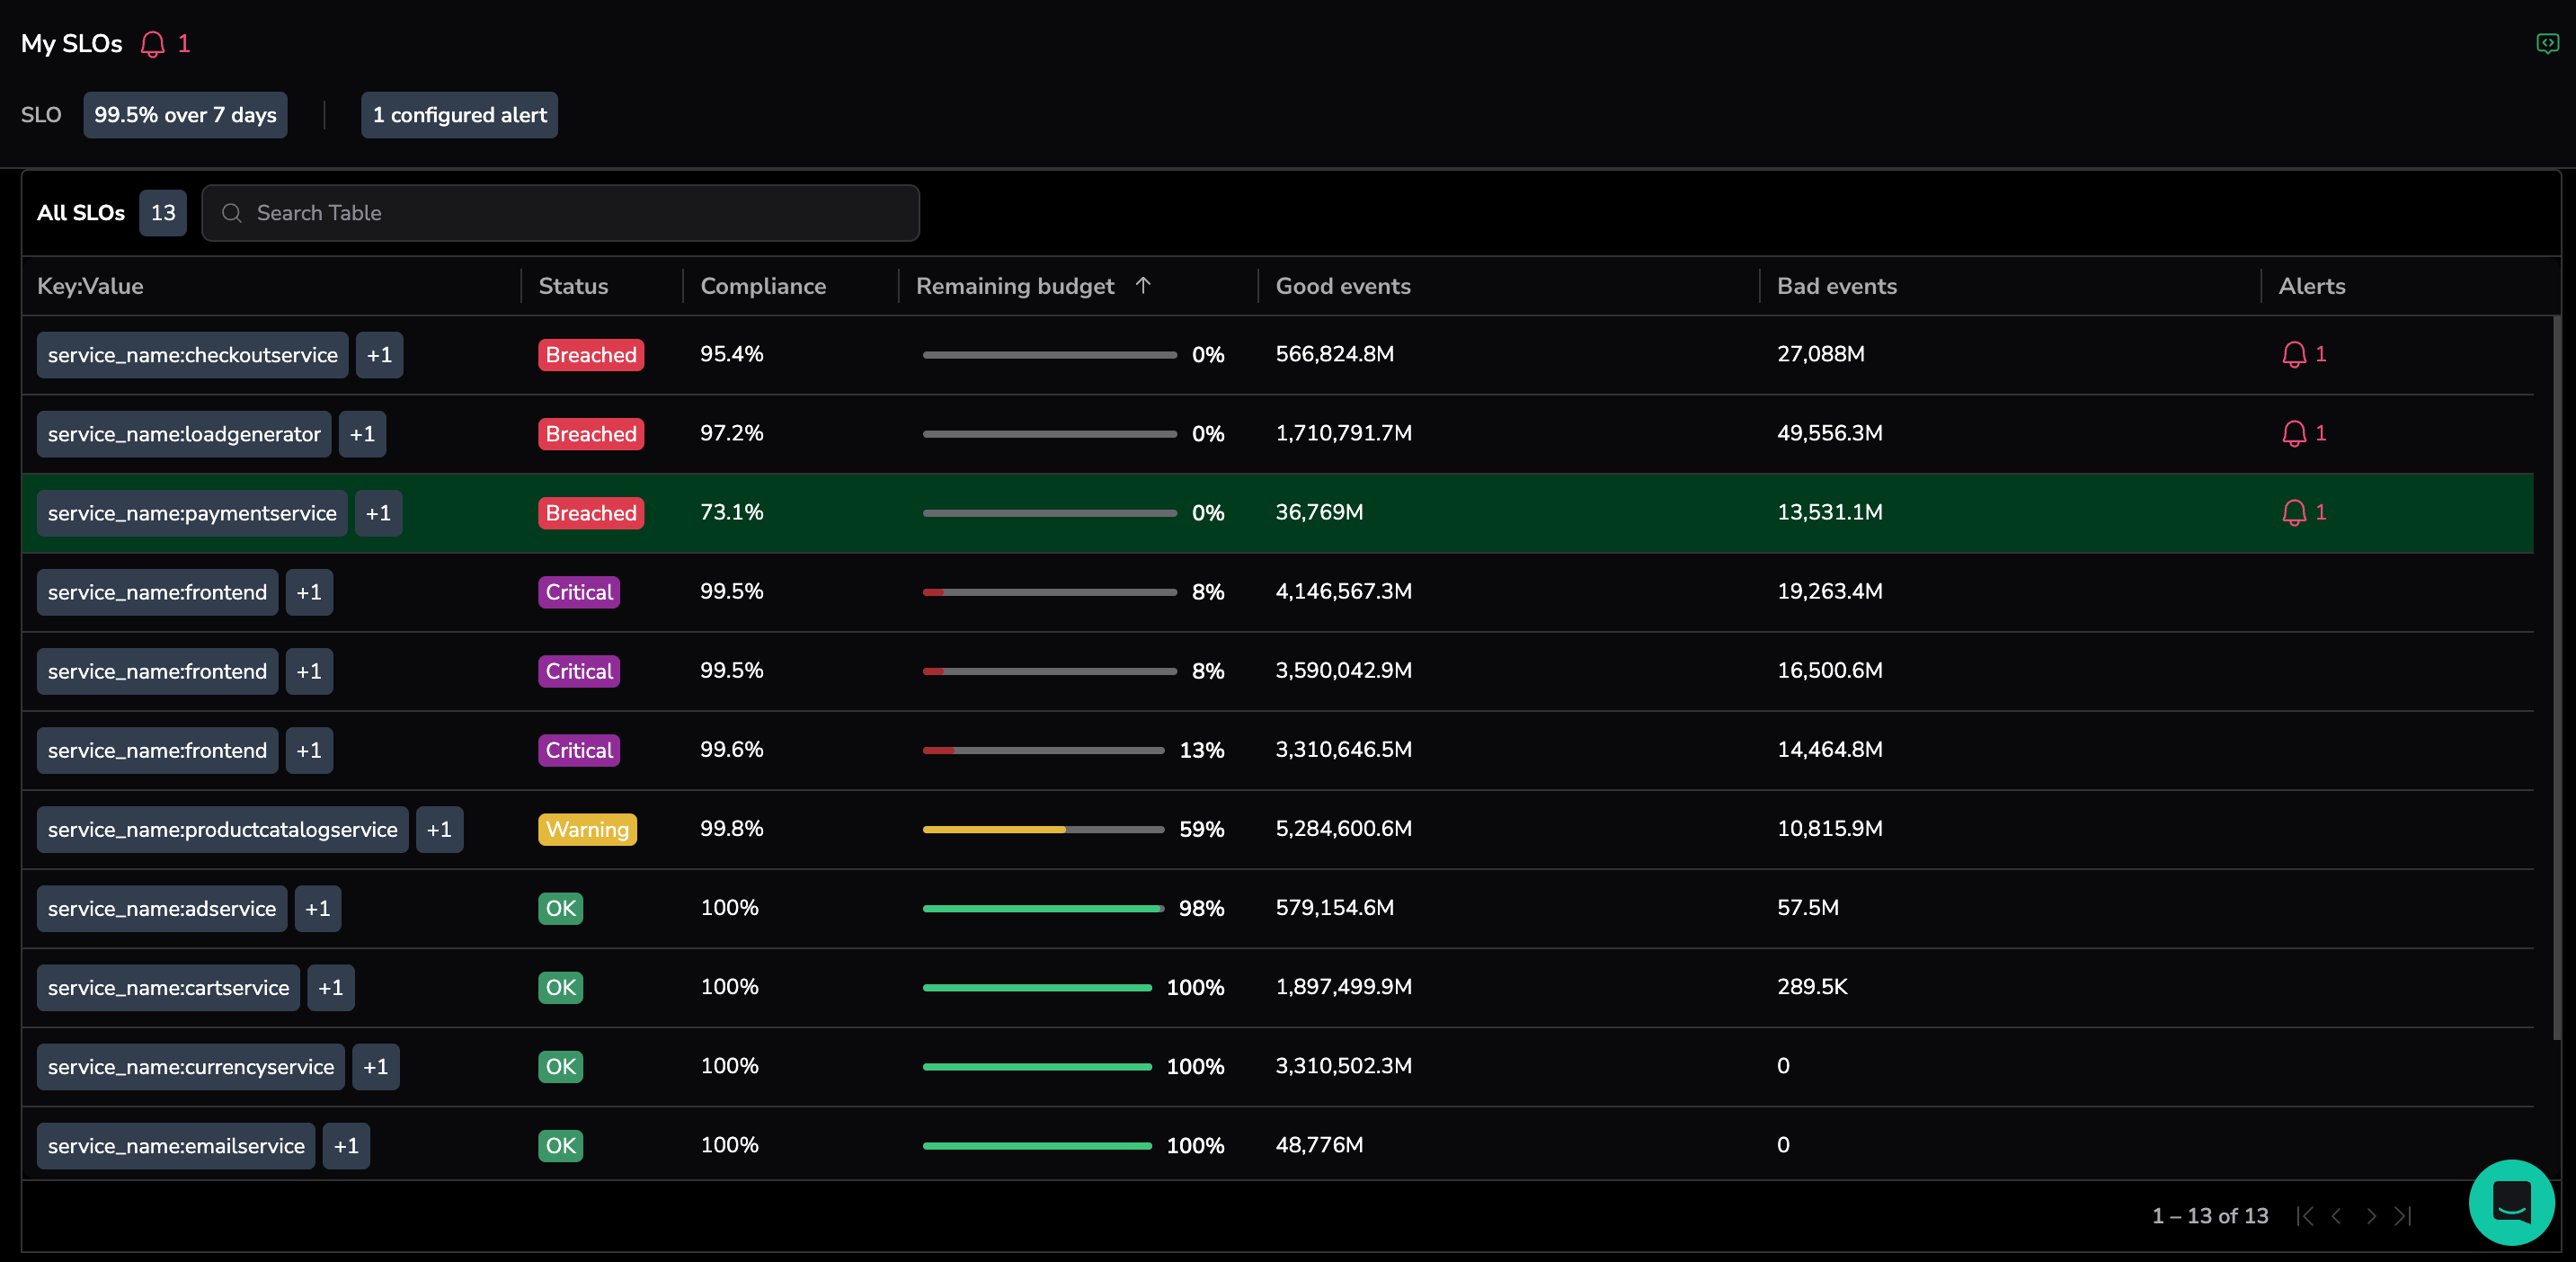Sort by Remaining budget column arrow
This screenshot has width=2576, height=1262.
click(1143, 286)
